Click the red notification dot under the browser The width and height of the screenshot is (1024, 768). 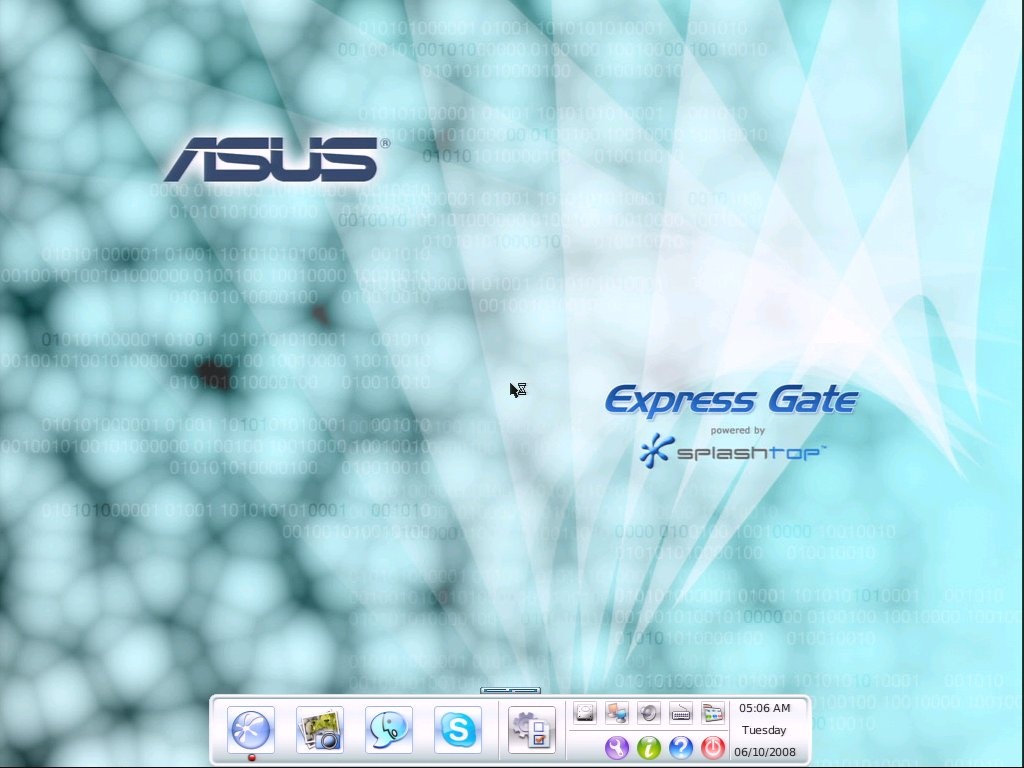[x=250, y=758]
